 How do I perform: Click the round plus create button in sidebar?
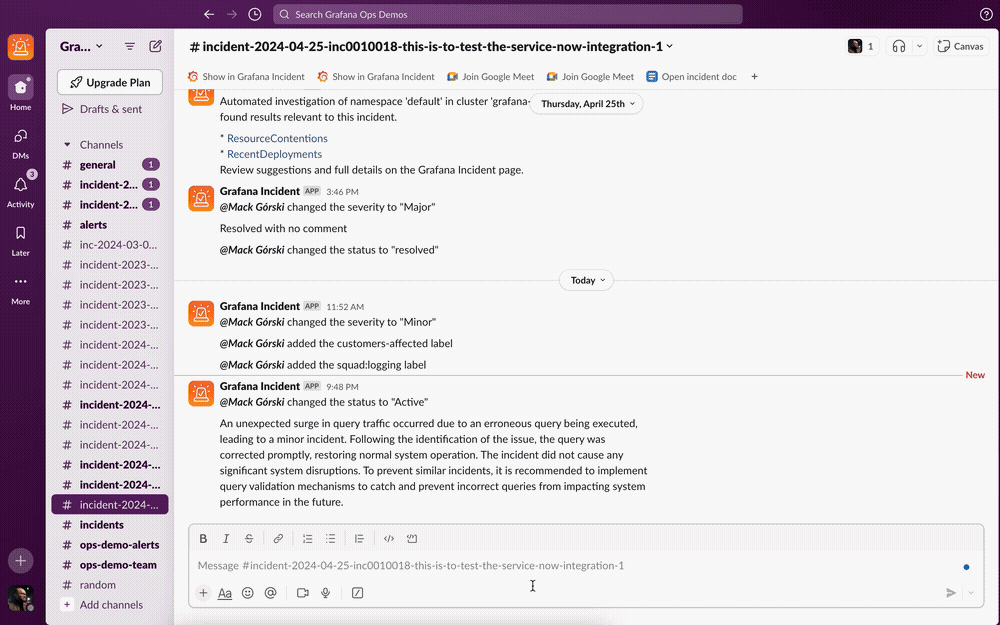(x=20, y=561)
